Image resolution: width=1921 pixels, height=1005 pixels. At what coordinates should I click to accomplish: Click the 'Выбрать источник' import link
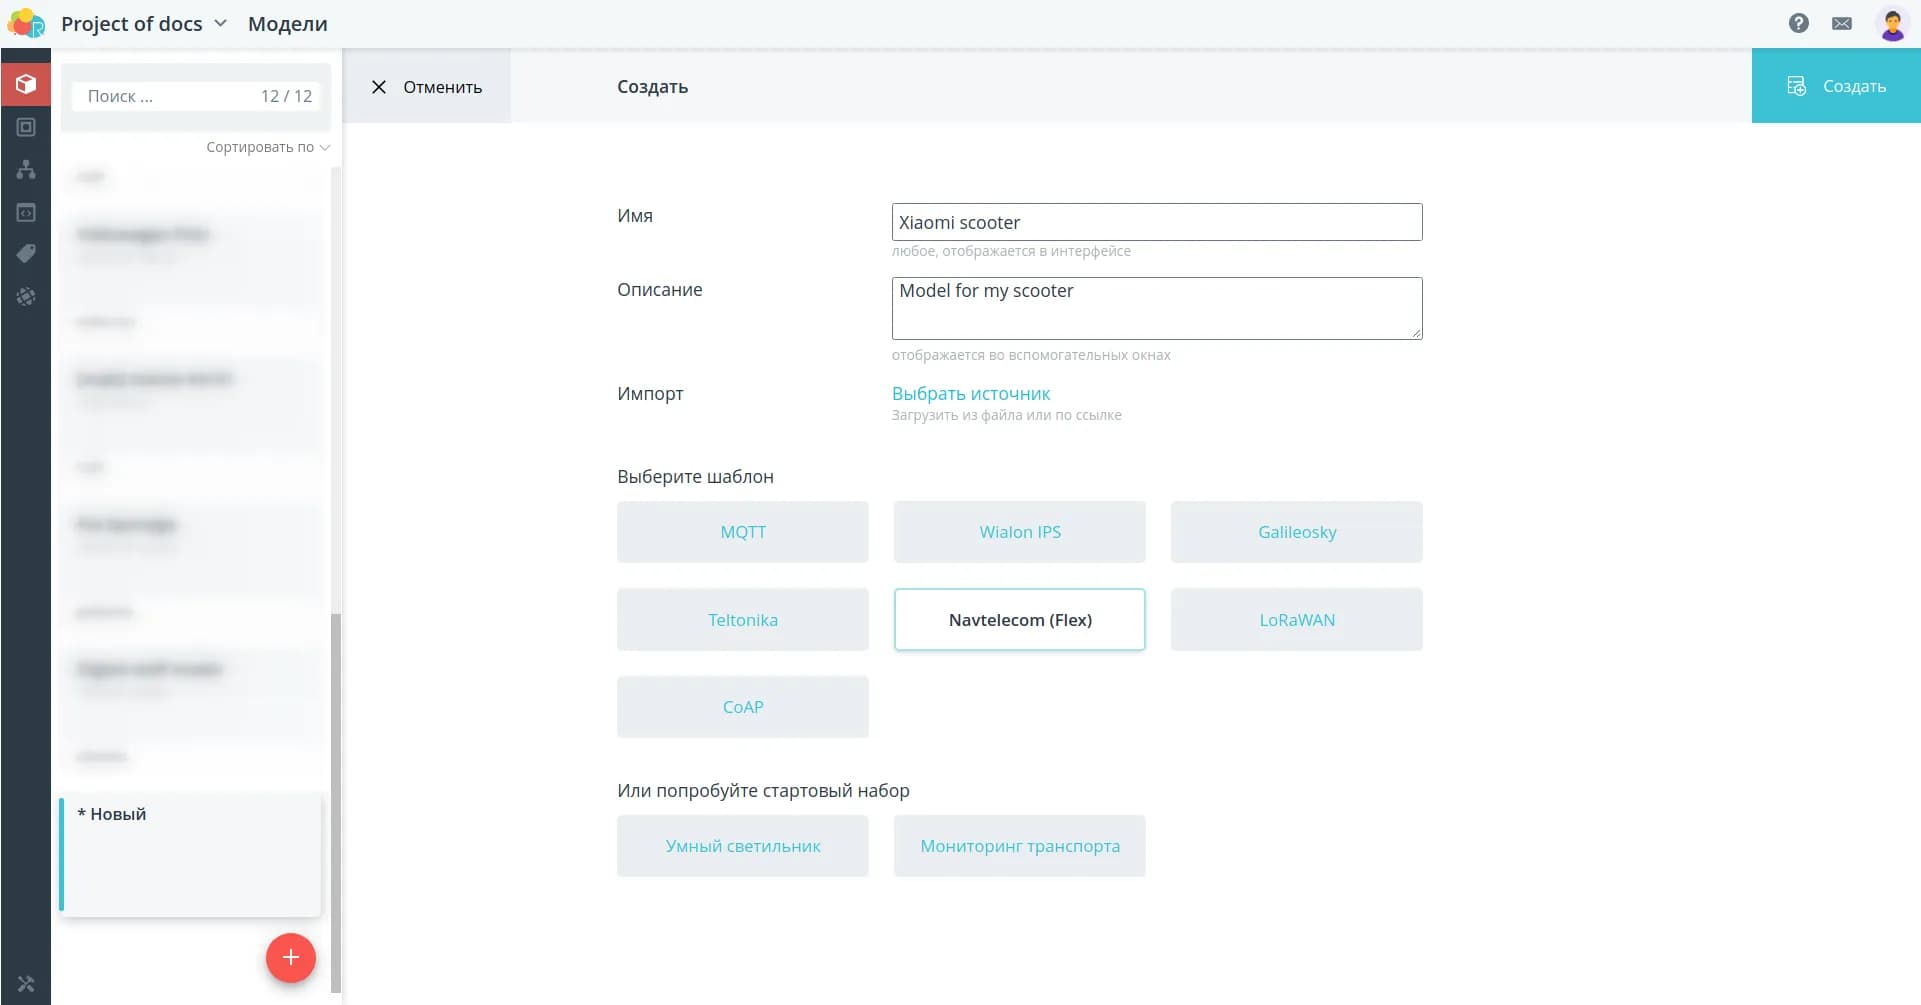tap(970, 393)
